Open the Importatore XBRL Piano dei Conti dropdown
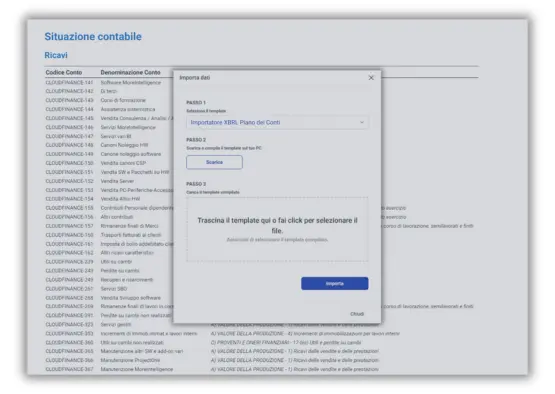555x394 pixels. (277, 122)
